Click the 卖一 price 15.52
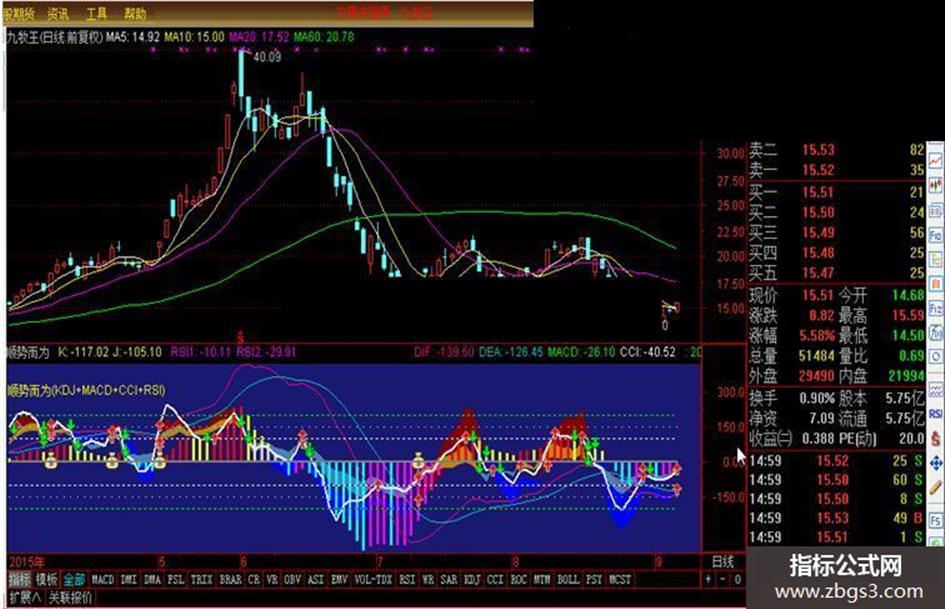This screenshot has width=945, height=609. coord(818,170)
